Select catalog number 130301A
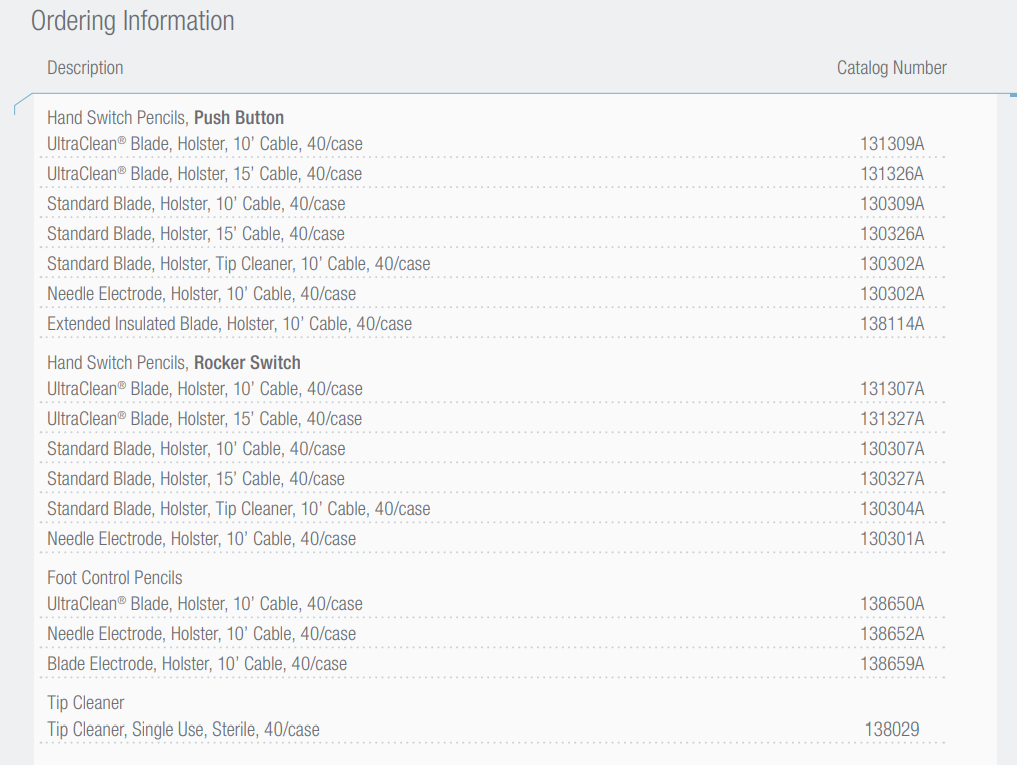This screenshot has width=1017, height=765. tap(892, 539)
